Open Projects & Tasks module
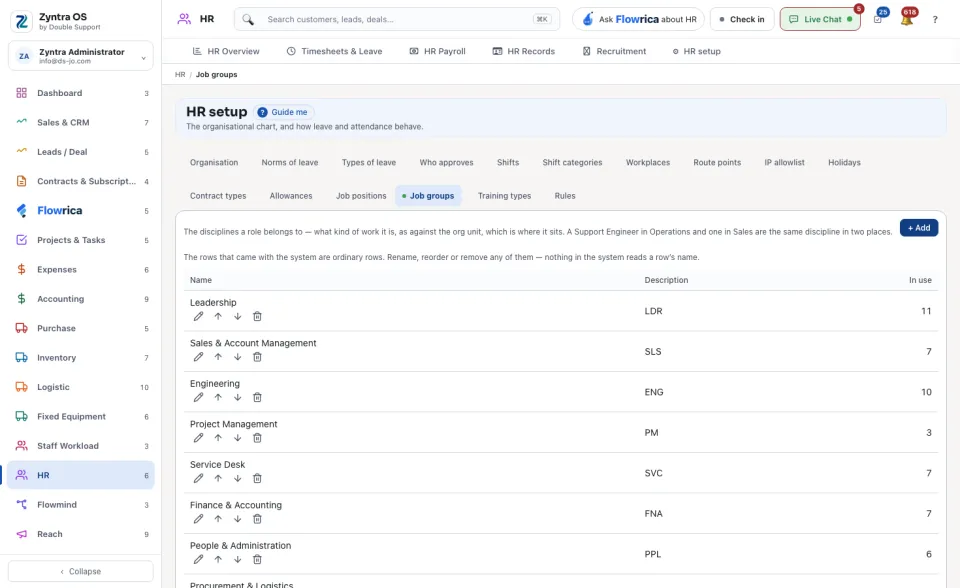 click(81, 240)
